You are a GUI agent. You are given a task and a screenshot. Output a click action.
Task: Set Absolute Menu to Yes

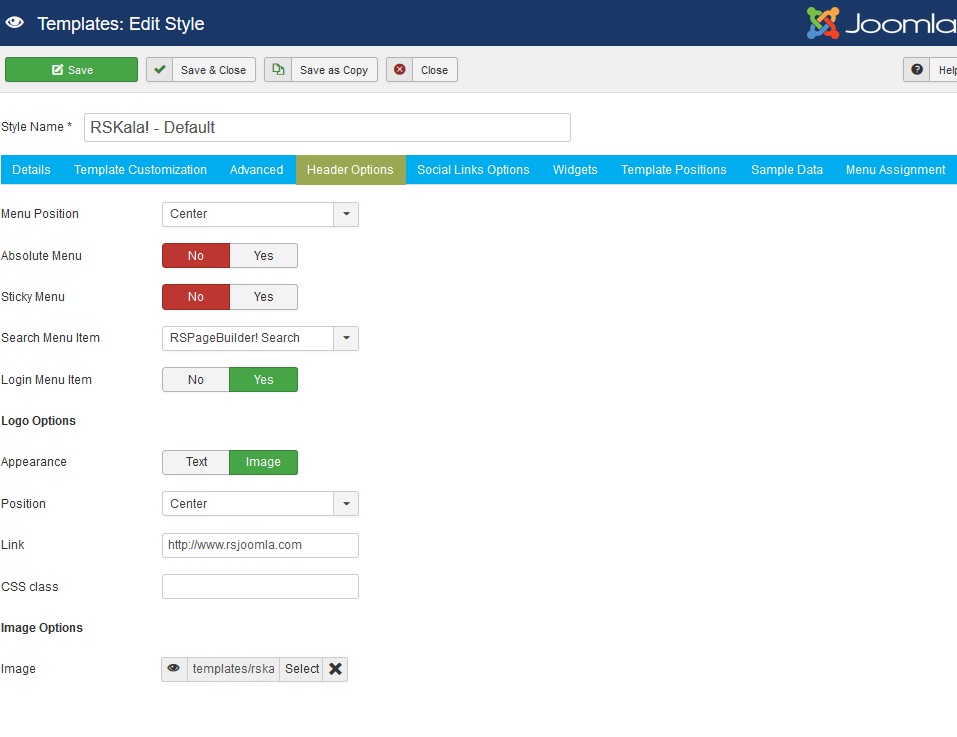pos(264,256)
